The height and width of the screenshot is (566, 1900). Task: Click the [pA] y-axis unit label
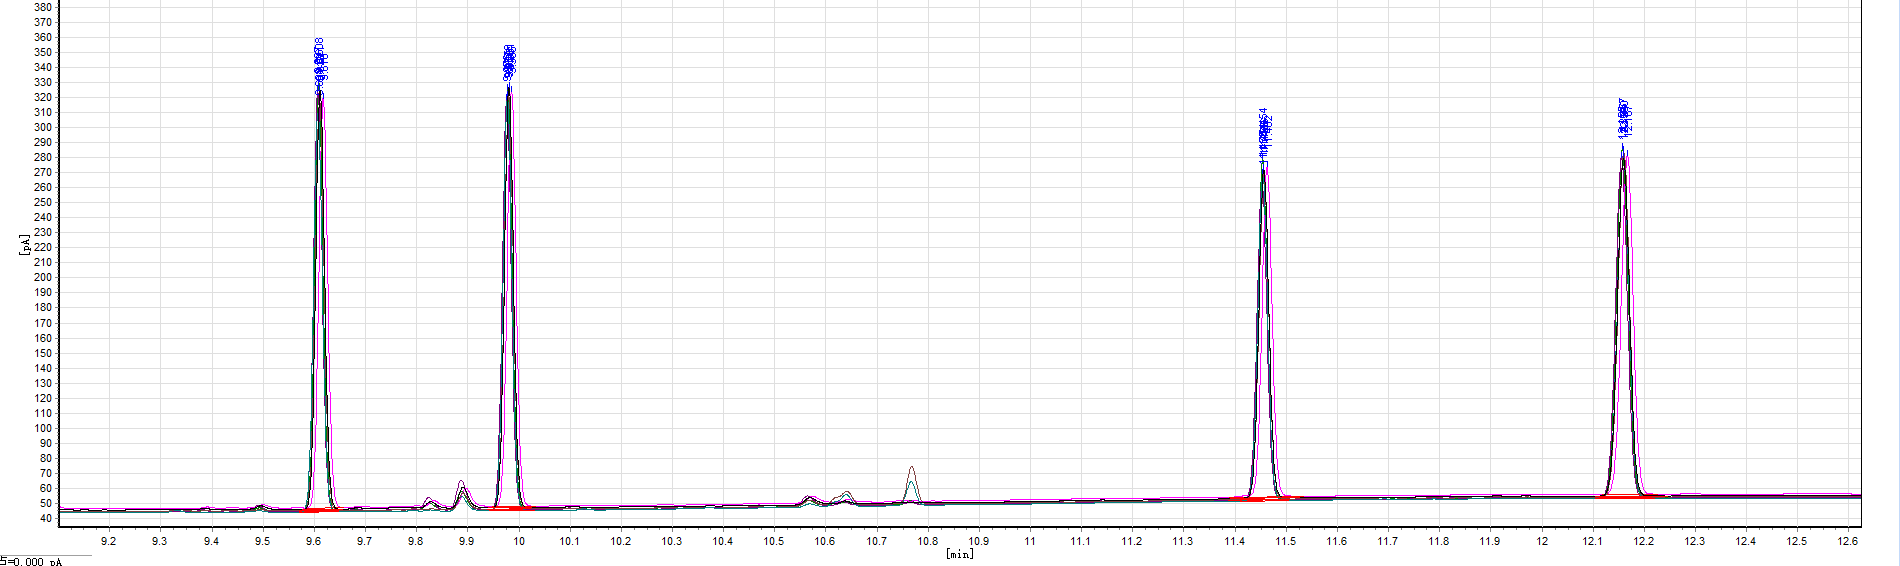click(x=24, y=246)
